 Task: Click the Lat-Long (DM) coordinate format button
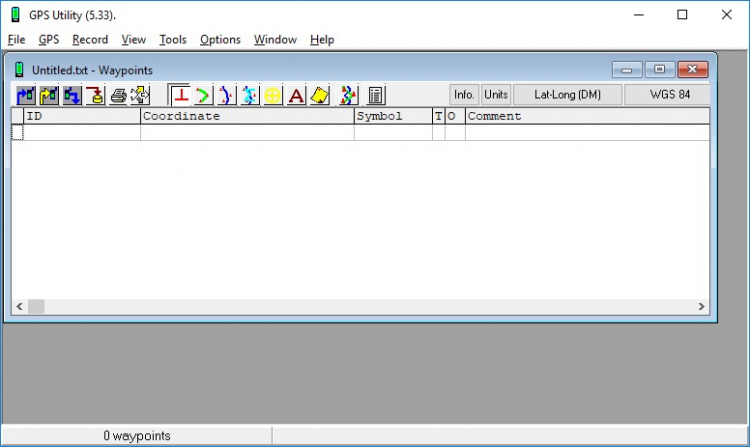tap(568, 95)
